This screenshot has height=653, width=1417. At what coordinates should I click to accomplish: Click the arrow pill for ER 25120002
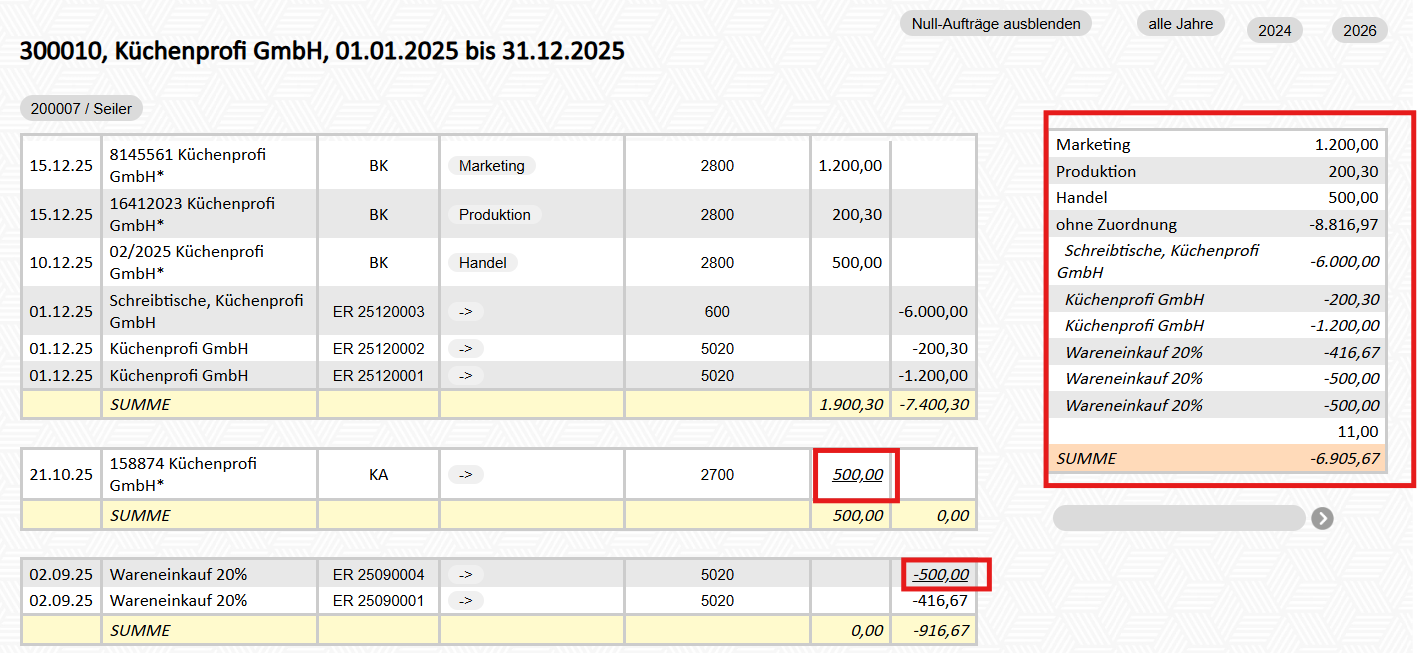pyautogui.click(x=465, y=349)
